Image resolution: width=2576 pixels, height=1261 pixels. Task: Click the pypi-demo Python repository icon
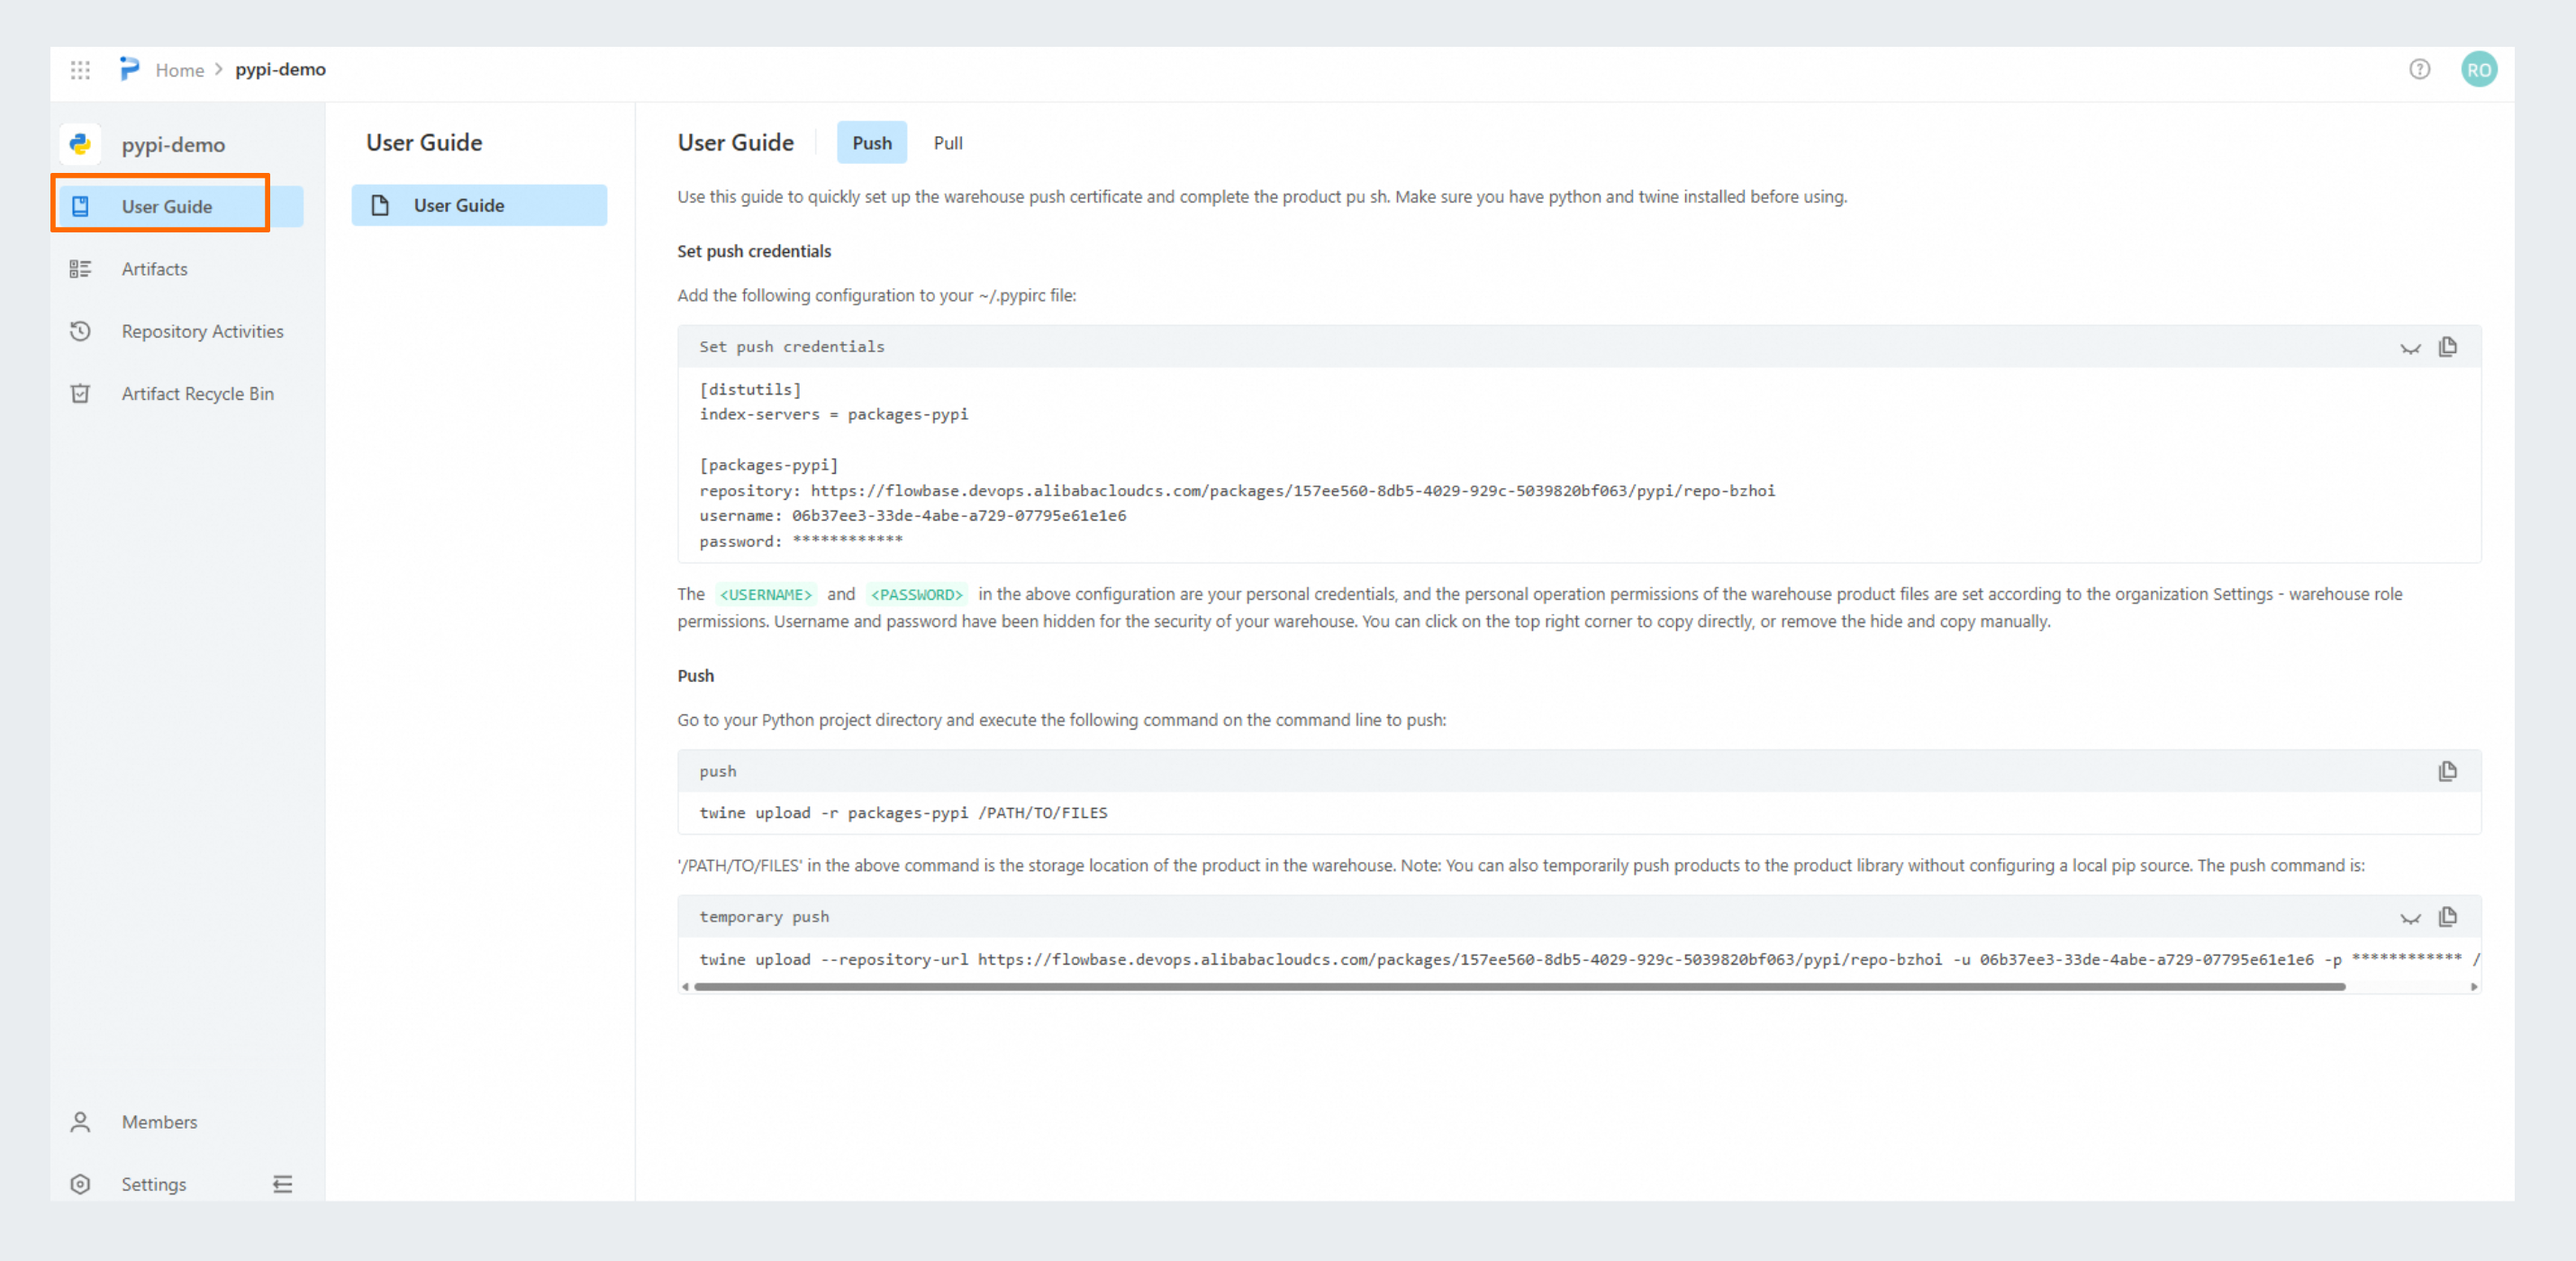(x=80, y=145)
